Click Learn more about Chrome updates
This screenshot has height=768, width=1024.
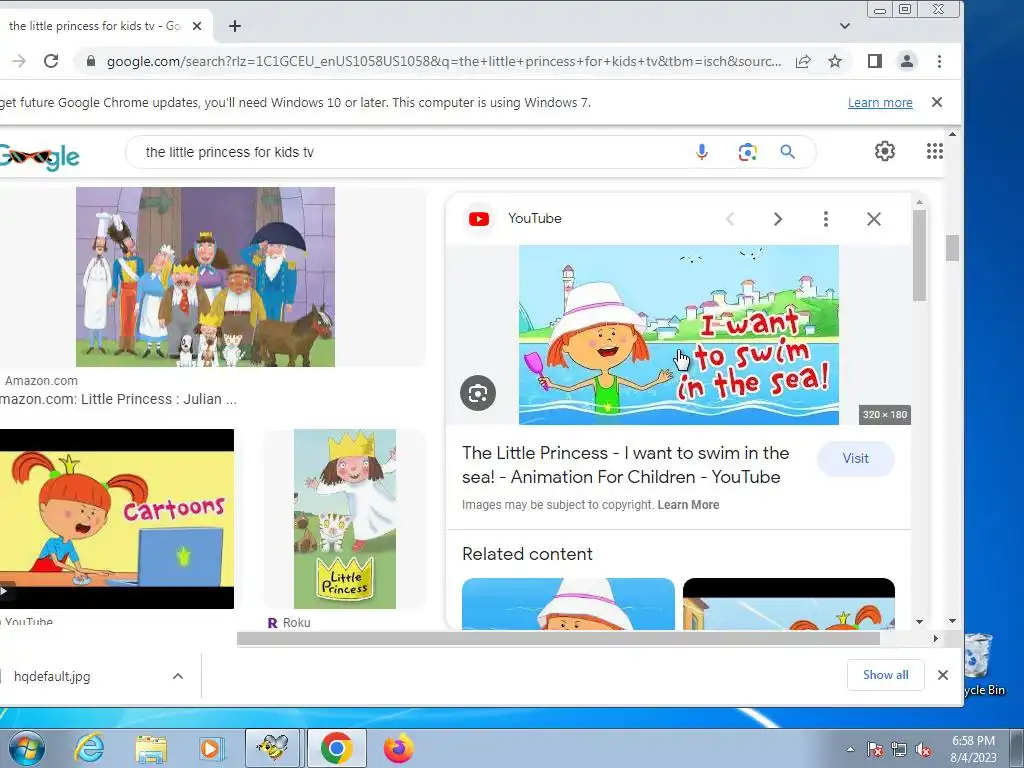click(880, 103)
